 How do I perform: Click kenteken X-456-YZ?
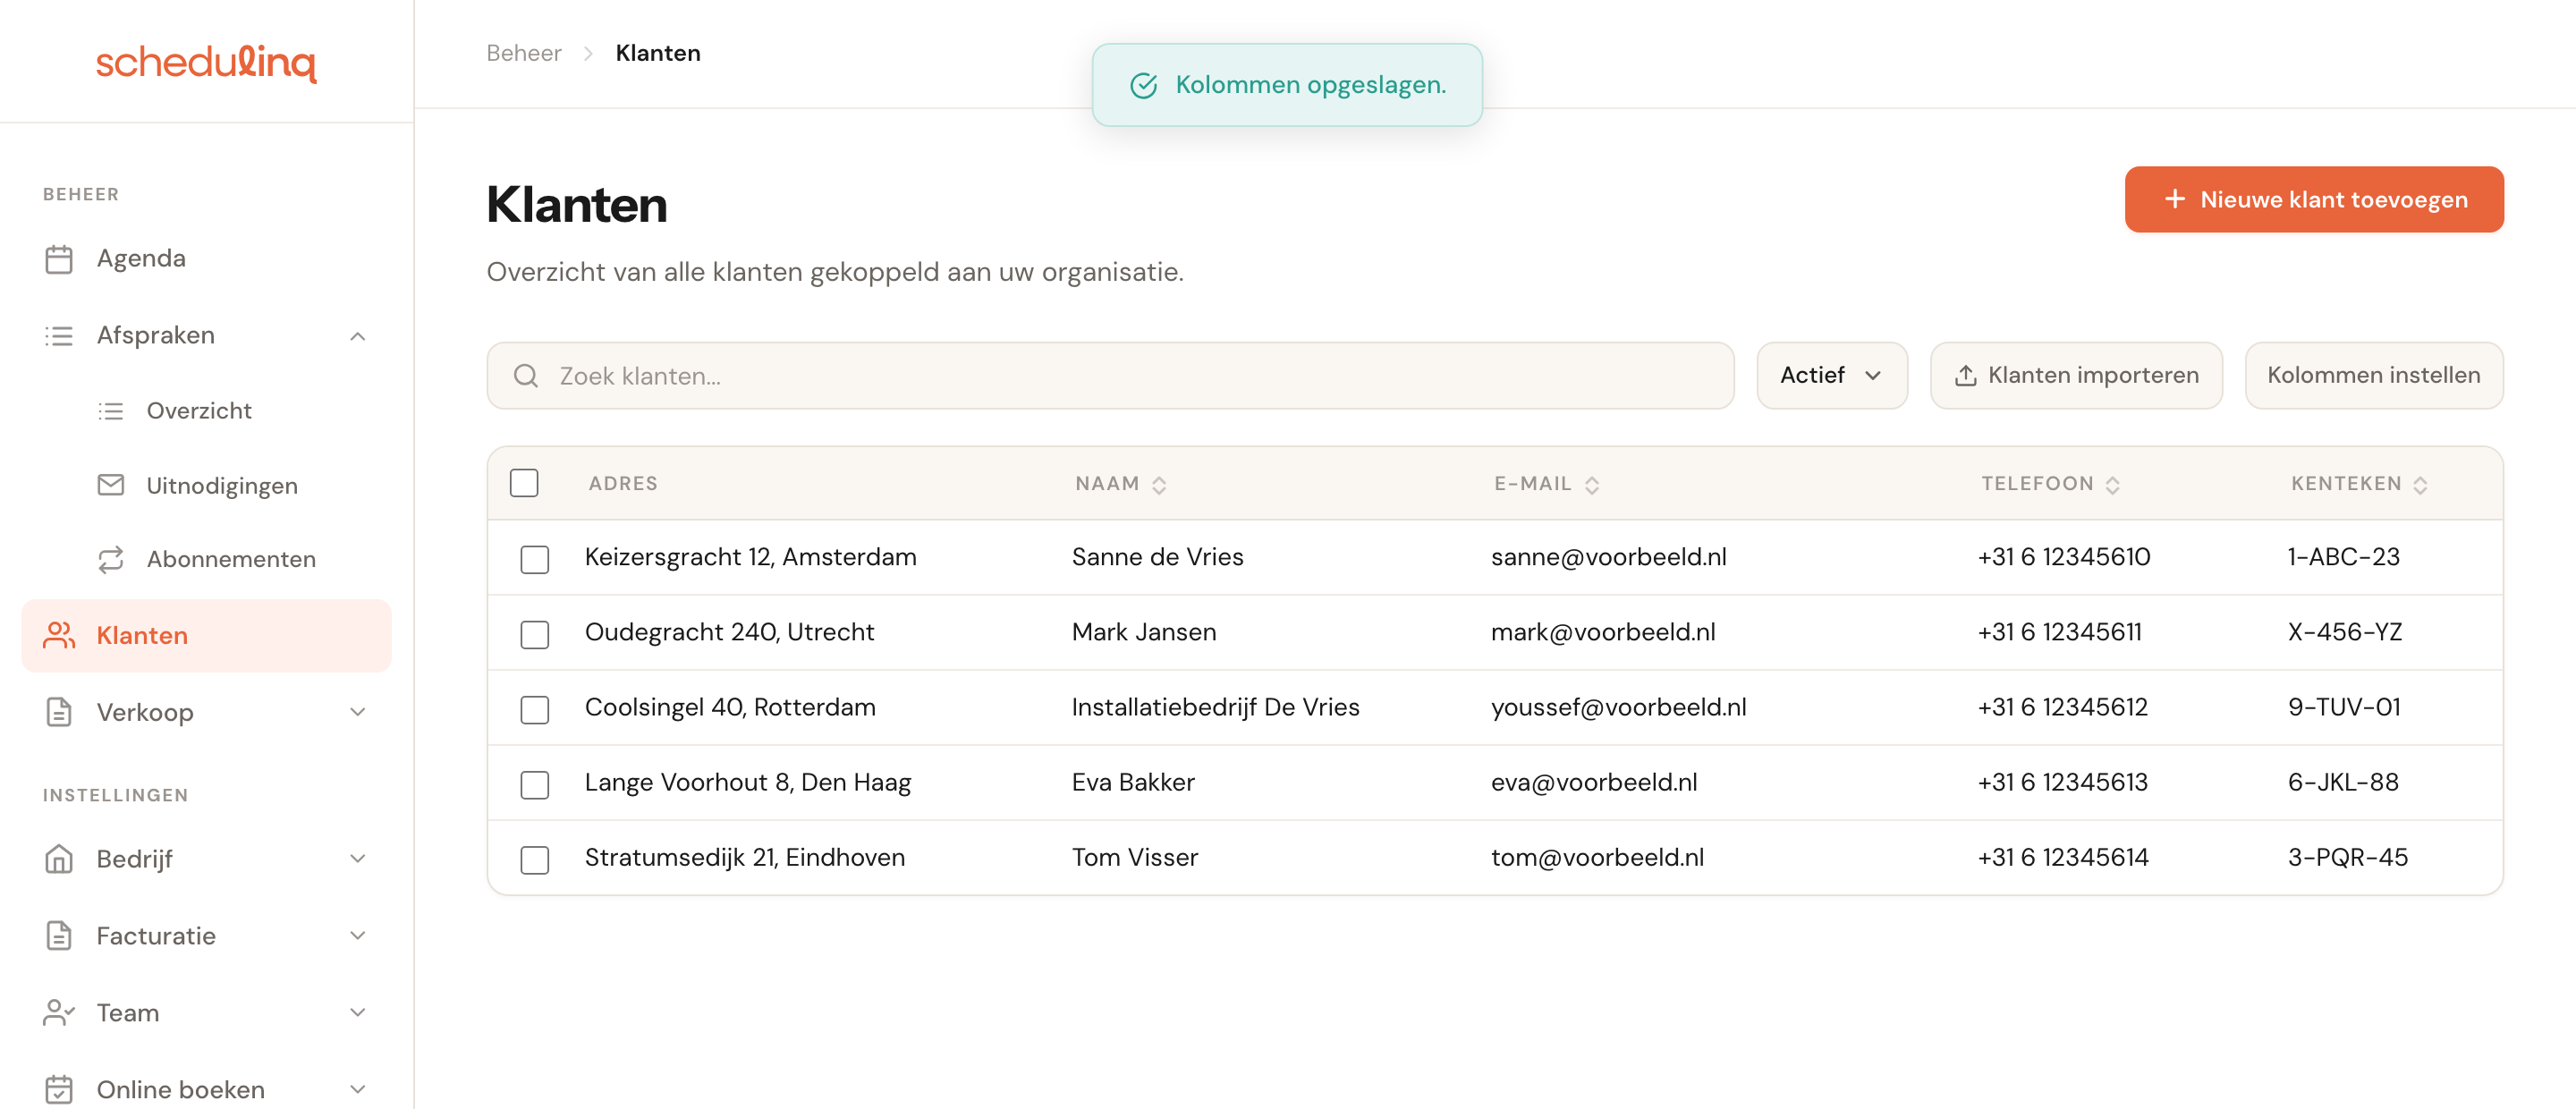pos(2344,632)
